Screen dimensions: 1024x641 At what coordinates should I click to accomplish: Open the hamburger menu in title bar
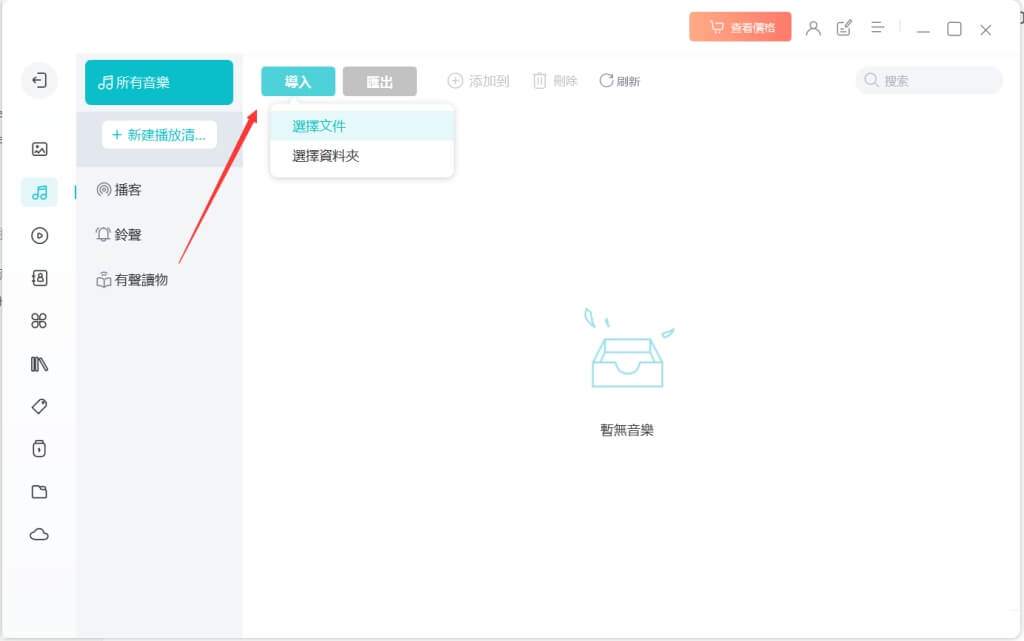click(x=877, y=27)
